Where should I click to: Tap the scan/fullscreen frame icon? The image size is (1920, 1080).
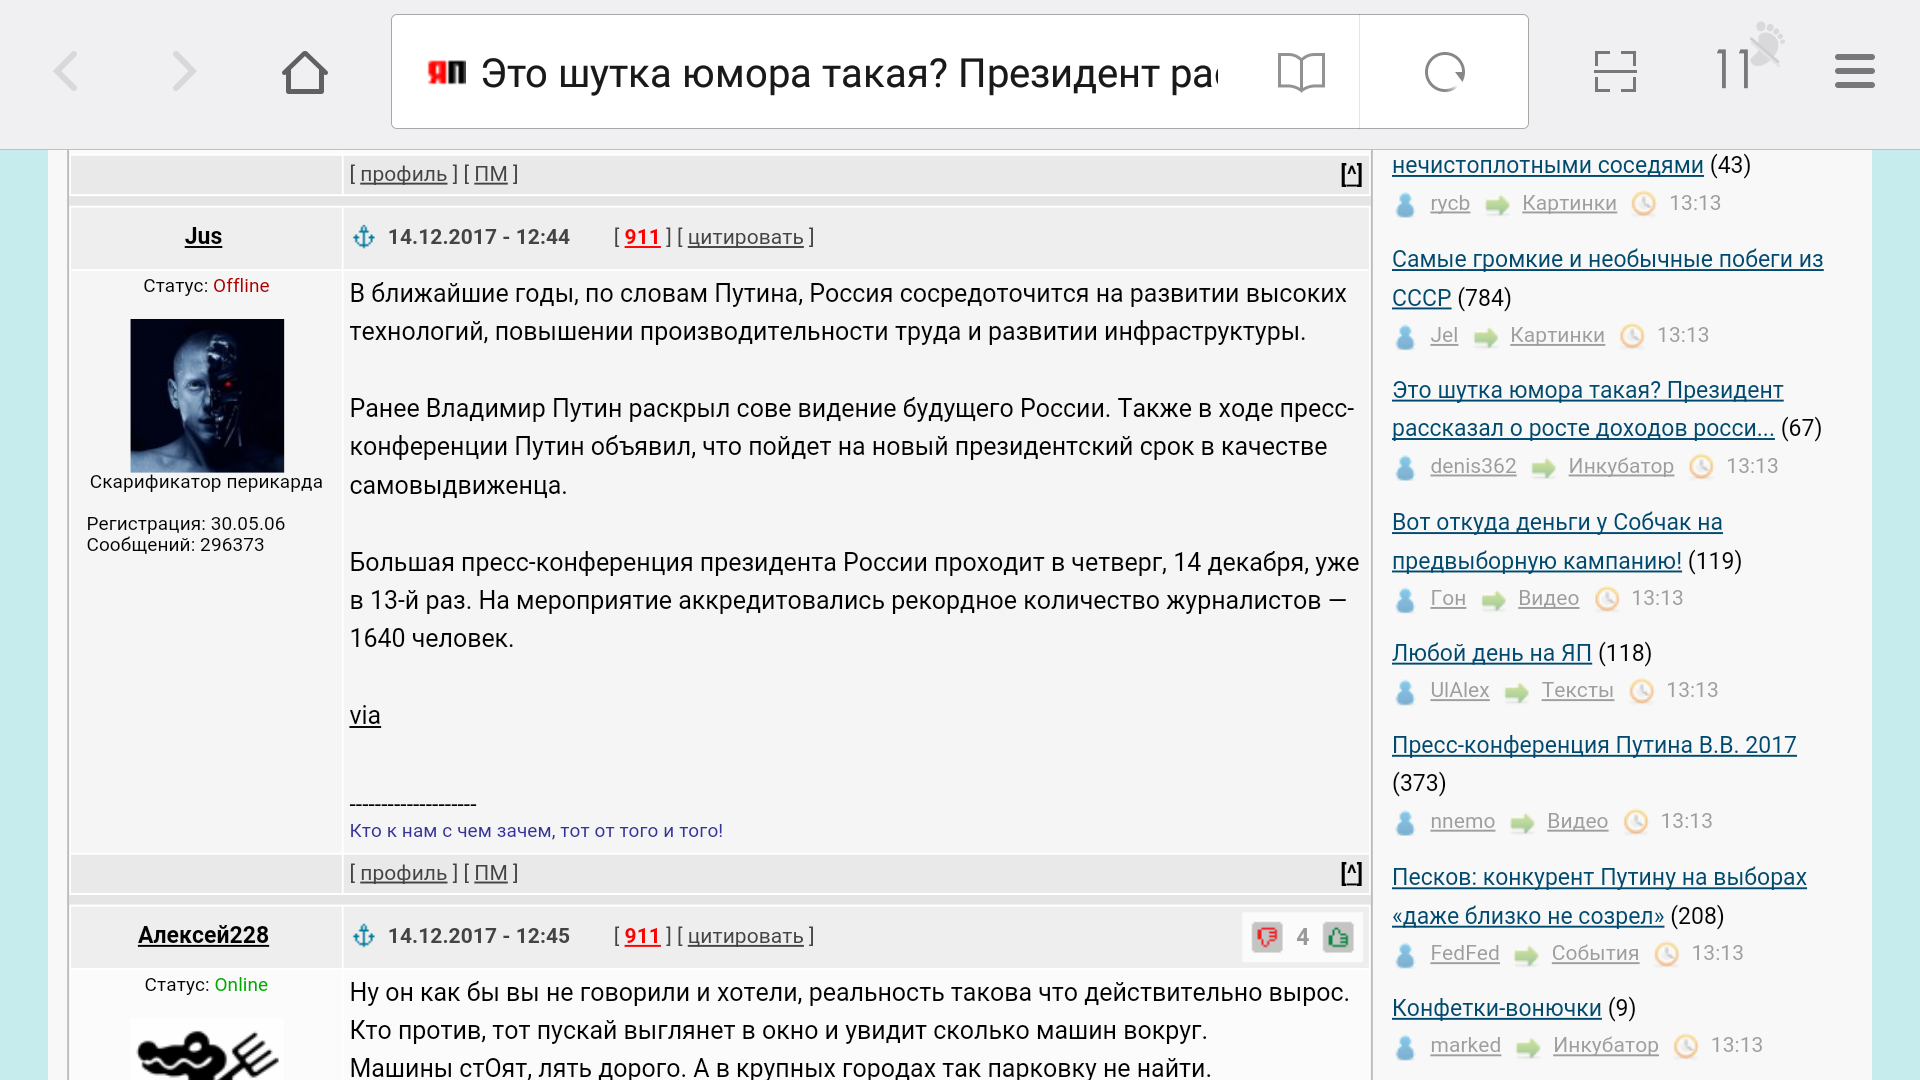click(1615, 72)
